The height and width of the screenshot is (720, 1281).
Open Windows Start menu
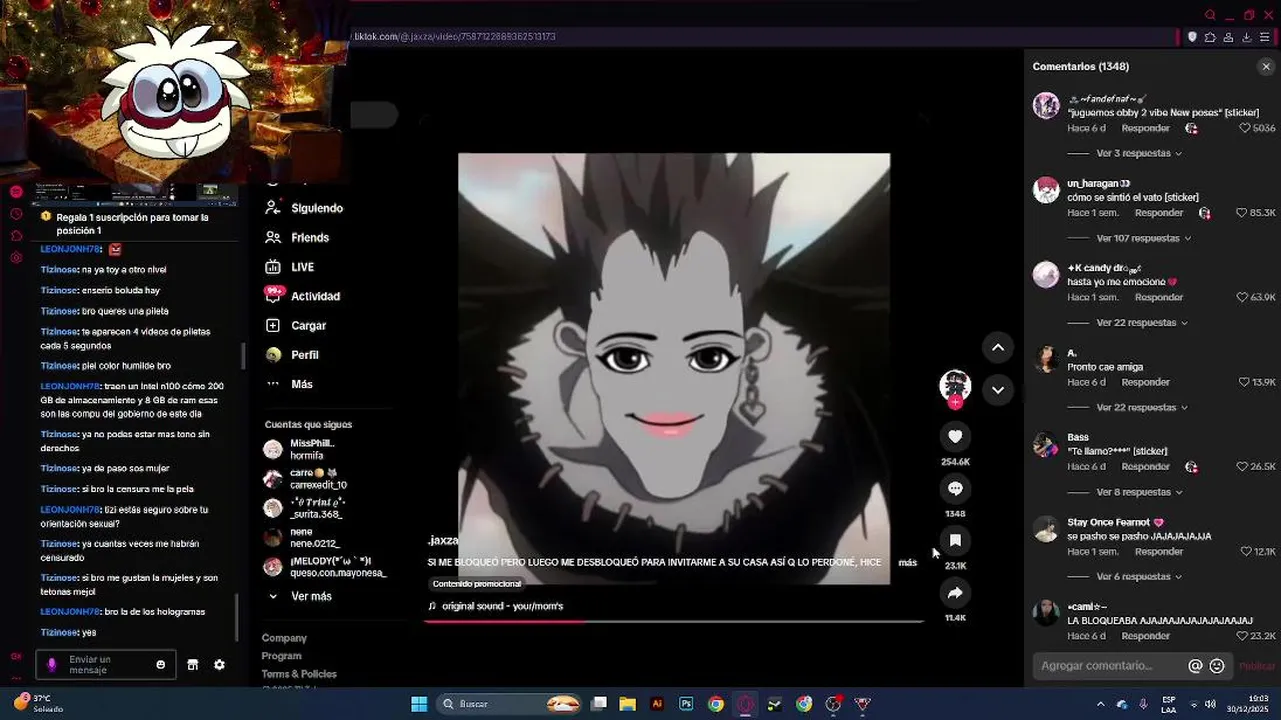click(x=419, y=704)
